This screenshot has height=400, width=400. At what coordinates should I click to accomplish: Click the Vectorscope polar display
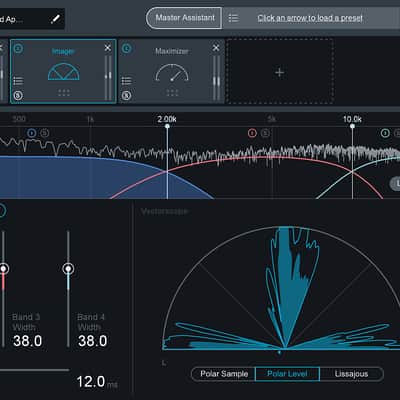point(282,288)
